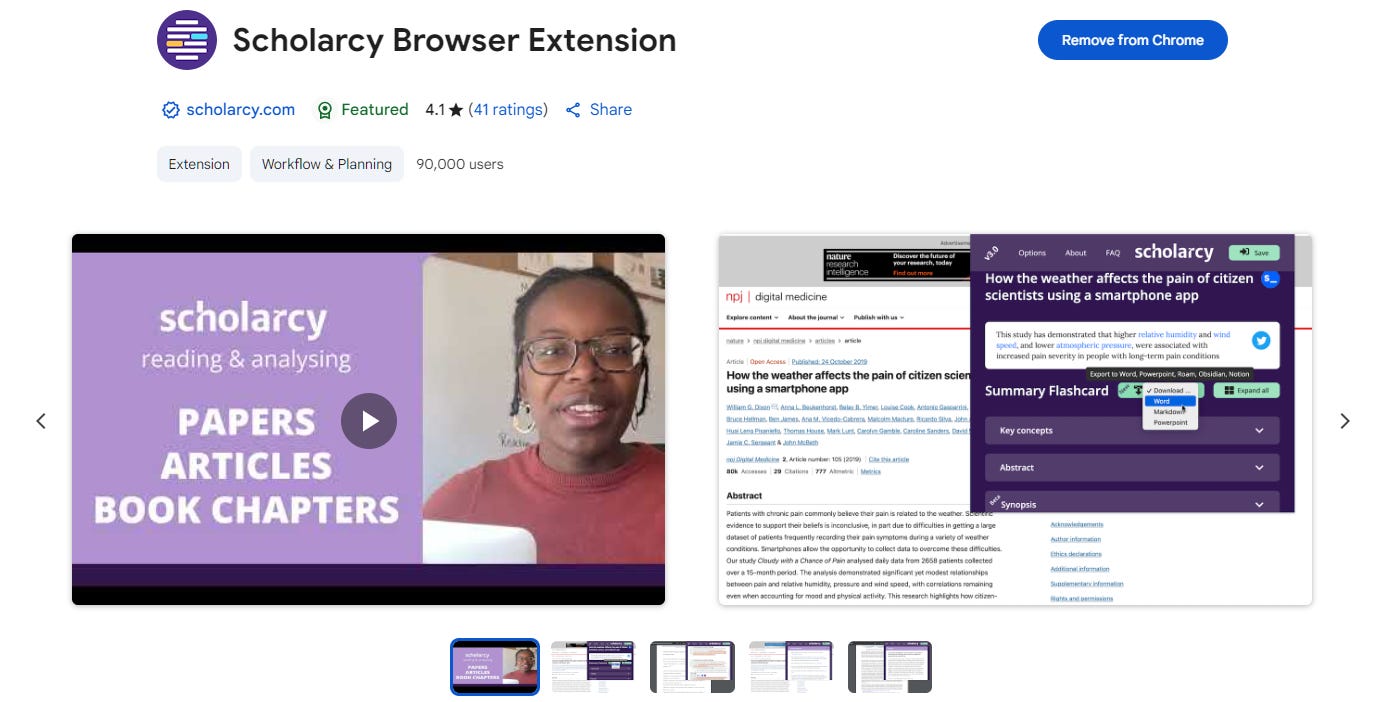Select the Extension category chip

click(x=199, y=164)
